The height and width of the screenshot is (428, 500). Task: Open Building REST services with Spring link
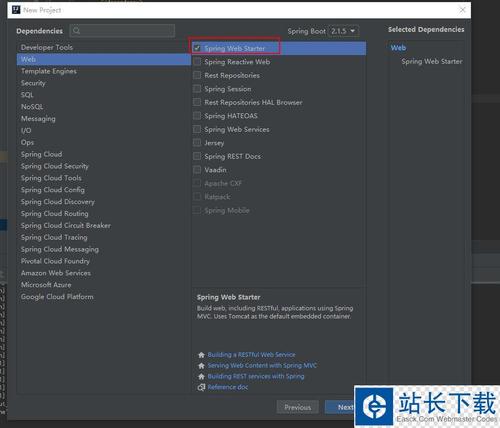click(x=256, y=376)
